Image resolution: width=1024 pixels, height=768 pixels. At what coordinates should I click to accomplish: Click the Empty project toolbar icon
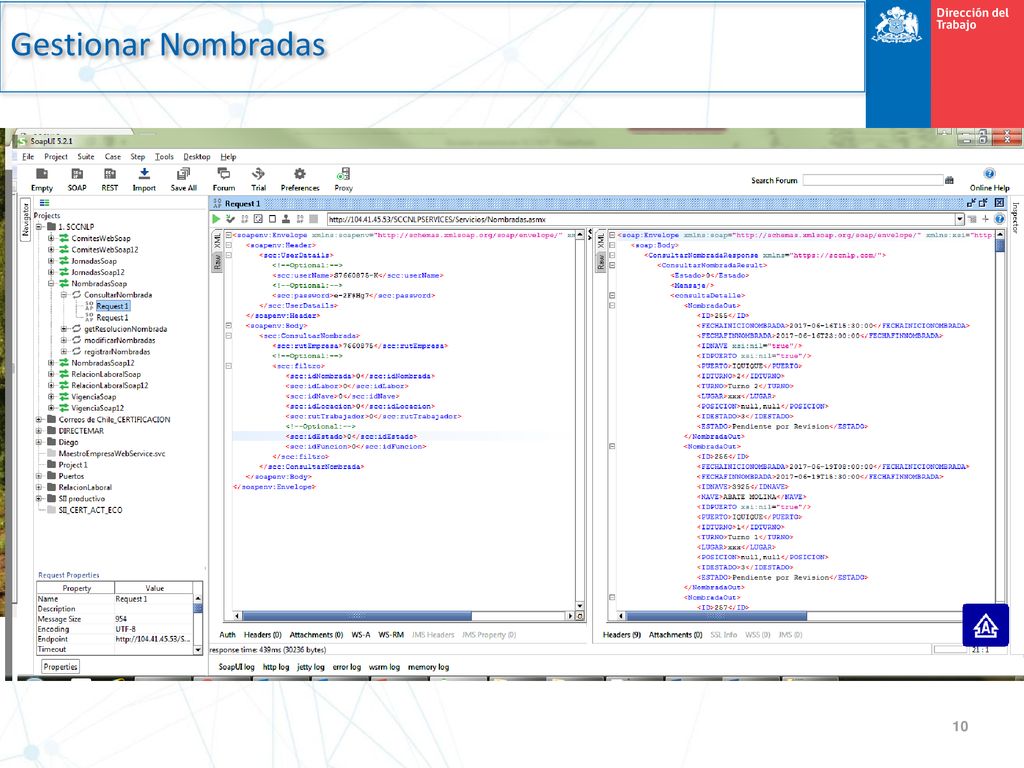pos(42,174)
